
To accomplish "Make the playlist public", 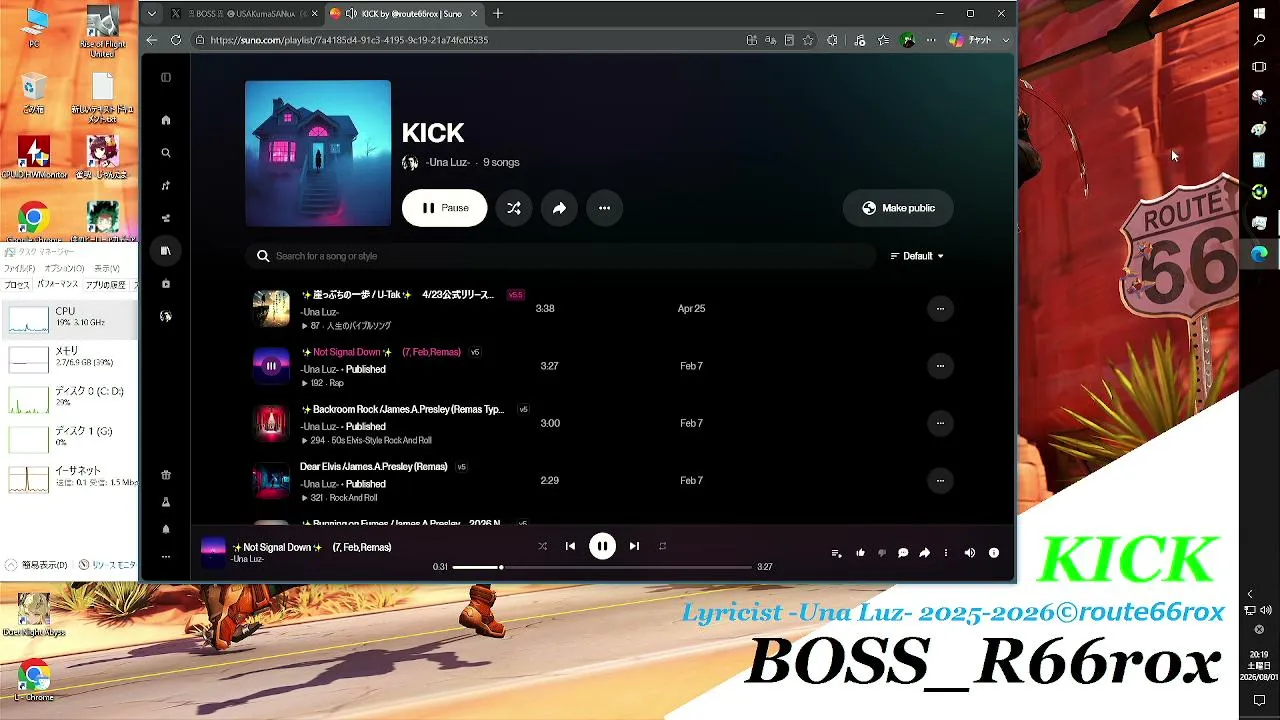I will coord(898,208).
